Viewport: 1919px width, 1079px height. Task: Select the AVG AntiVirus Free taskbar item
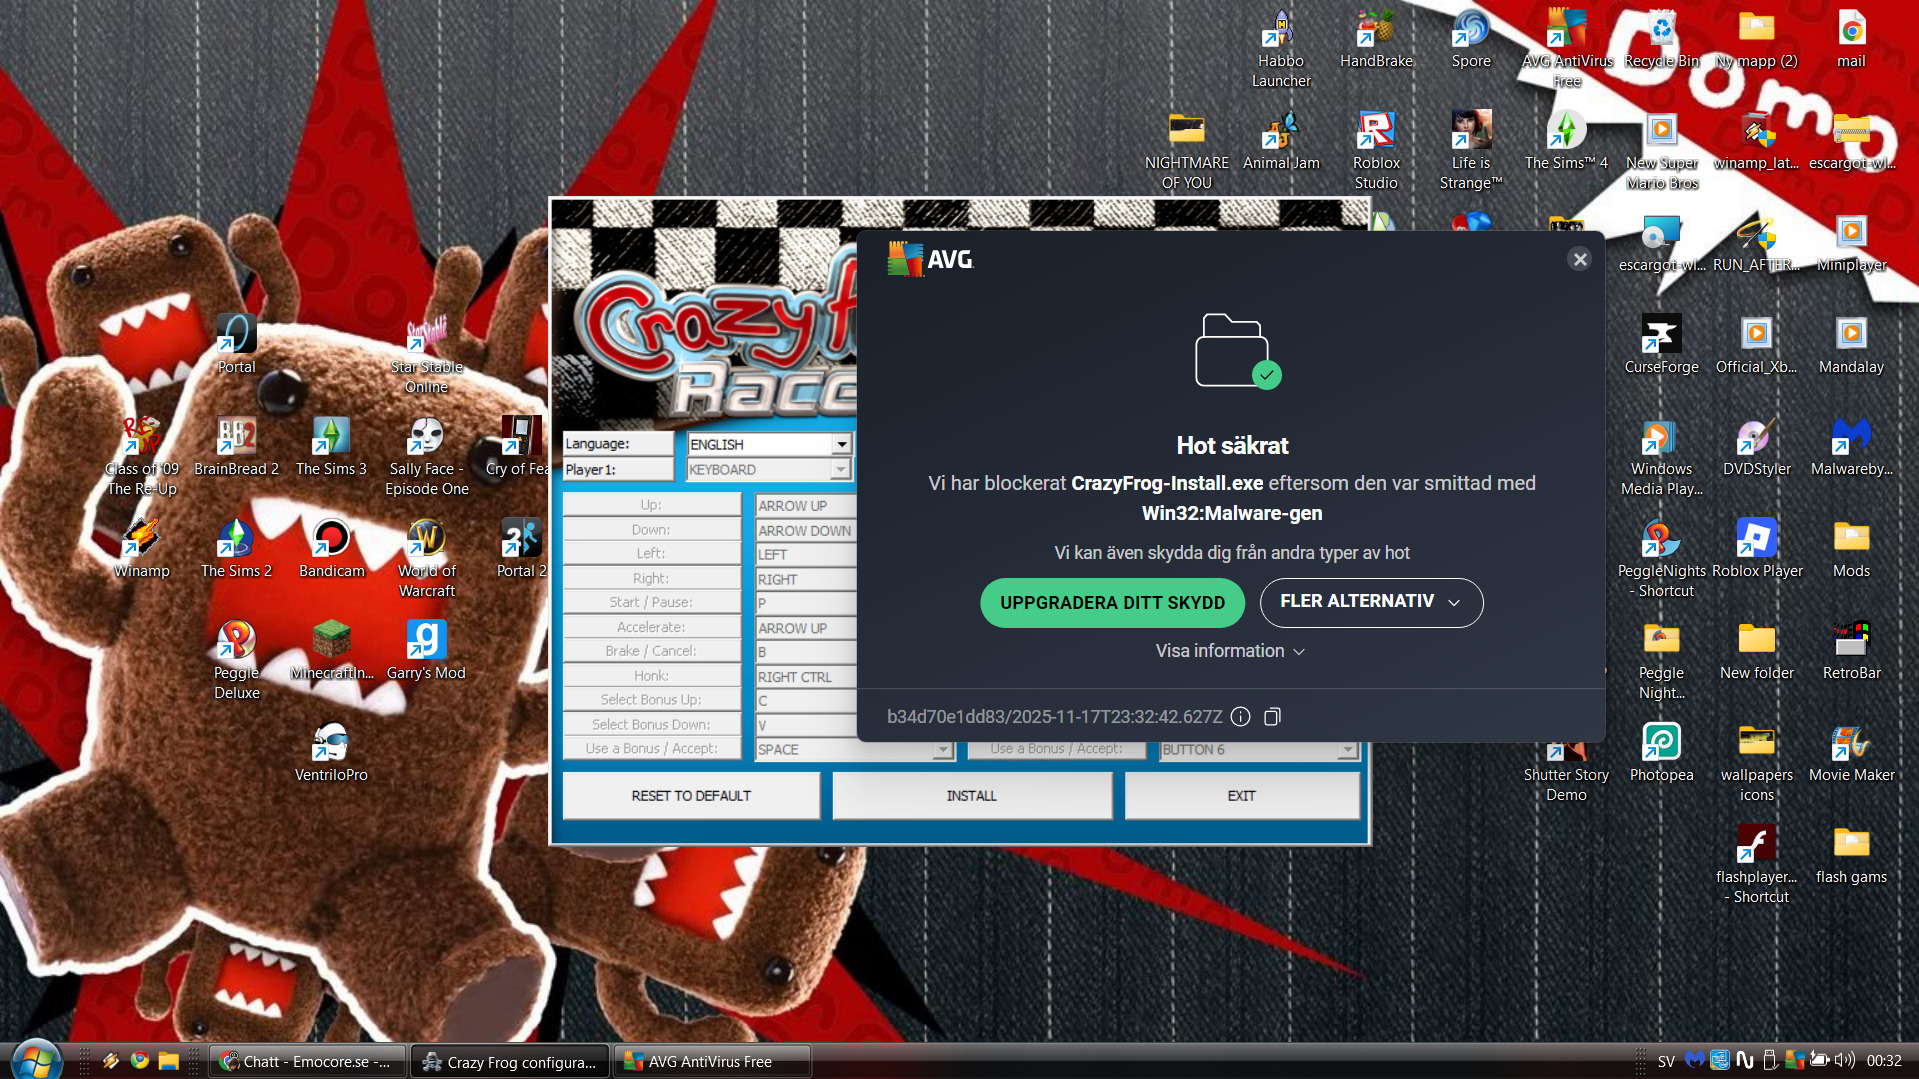(x=711, y=1061)
